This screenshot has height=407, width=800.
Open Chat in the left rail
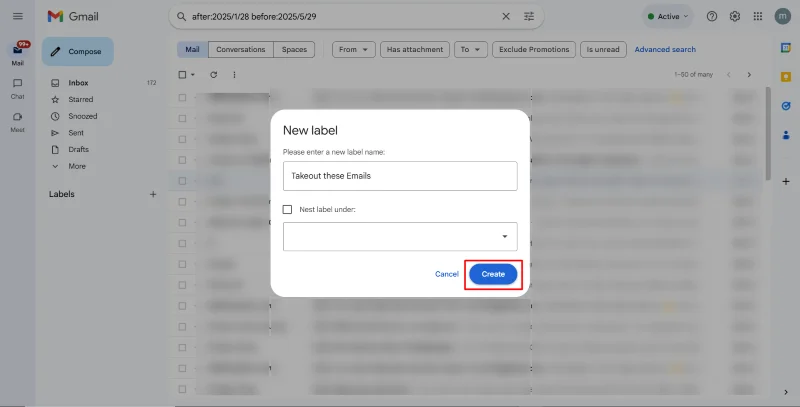pyautogui.click(x=17, y=88)
